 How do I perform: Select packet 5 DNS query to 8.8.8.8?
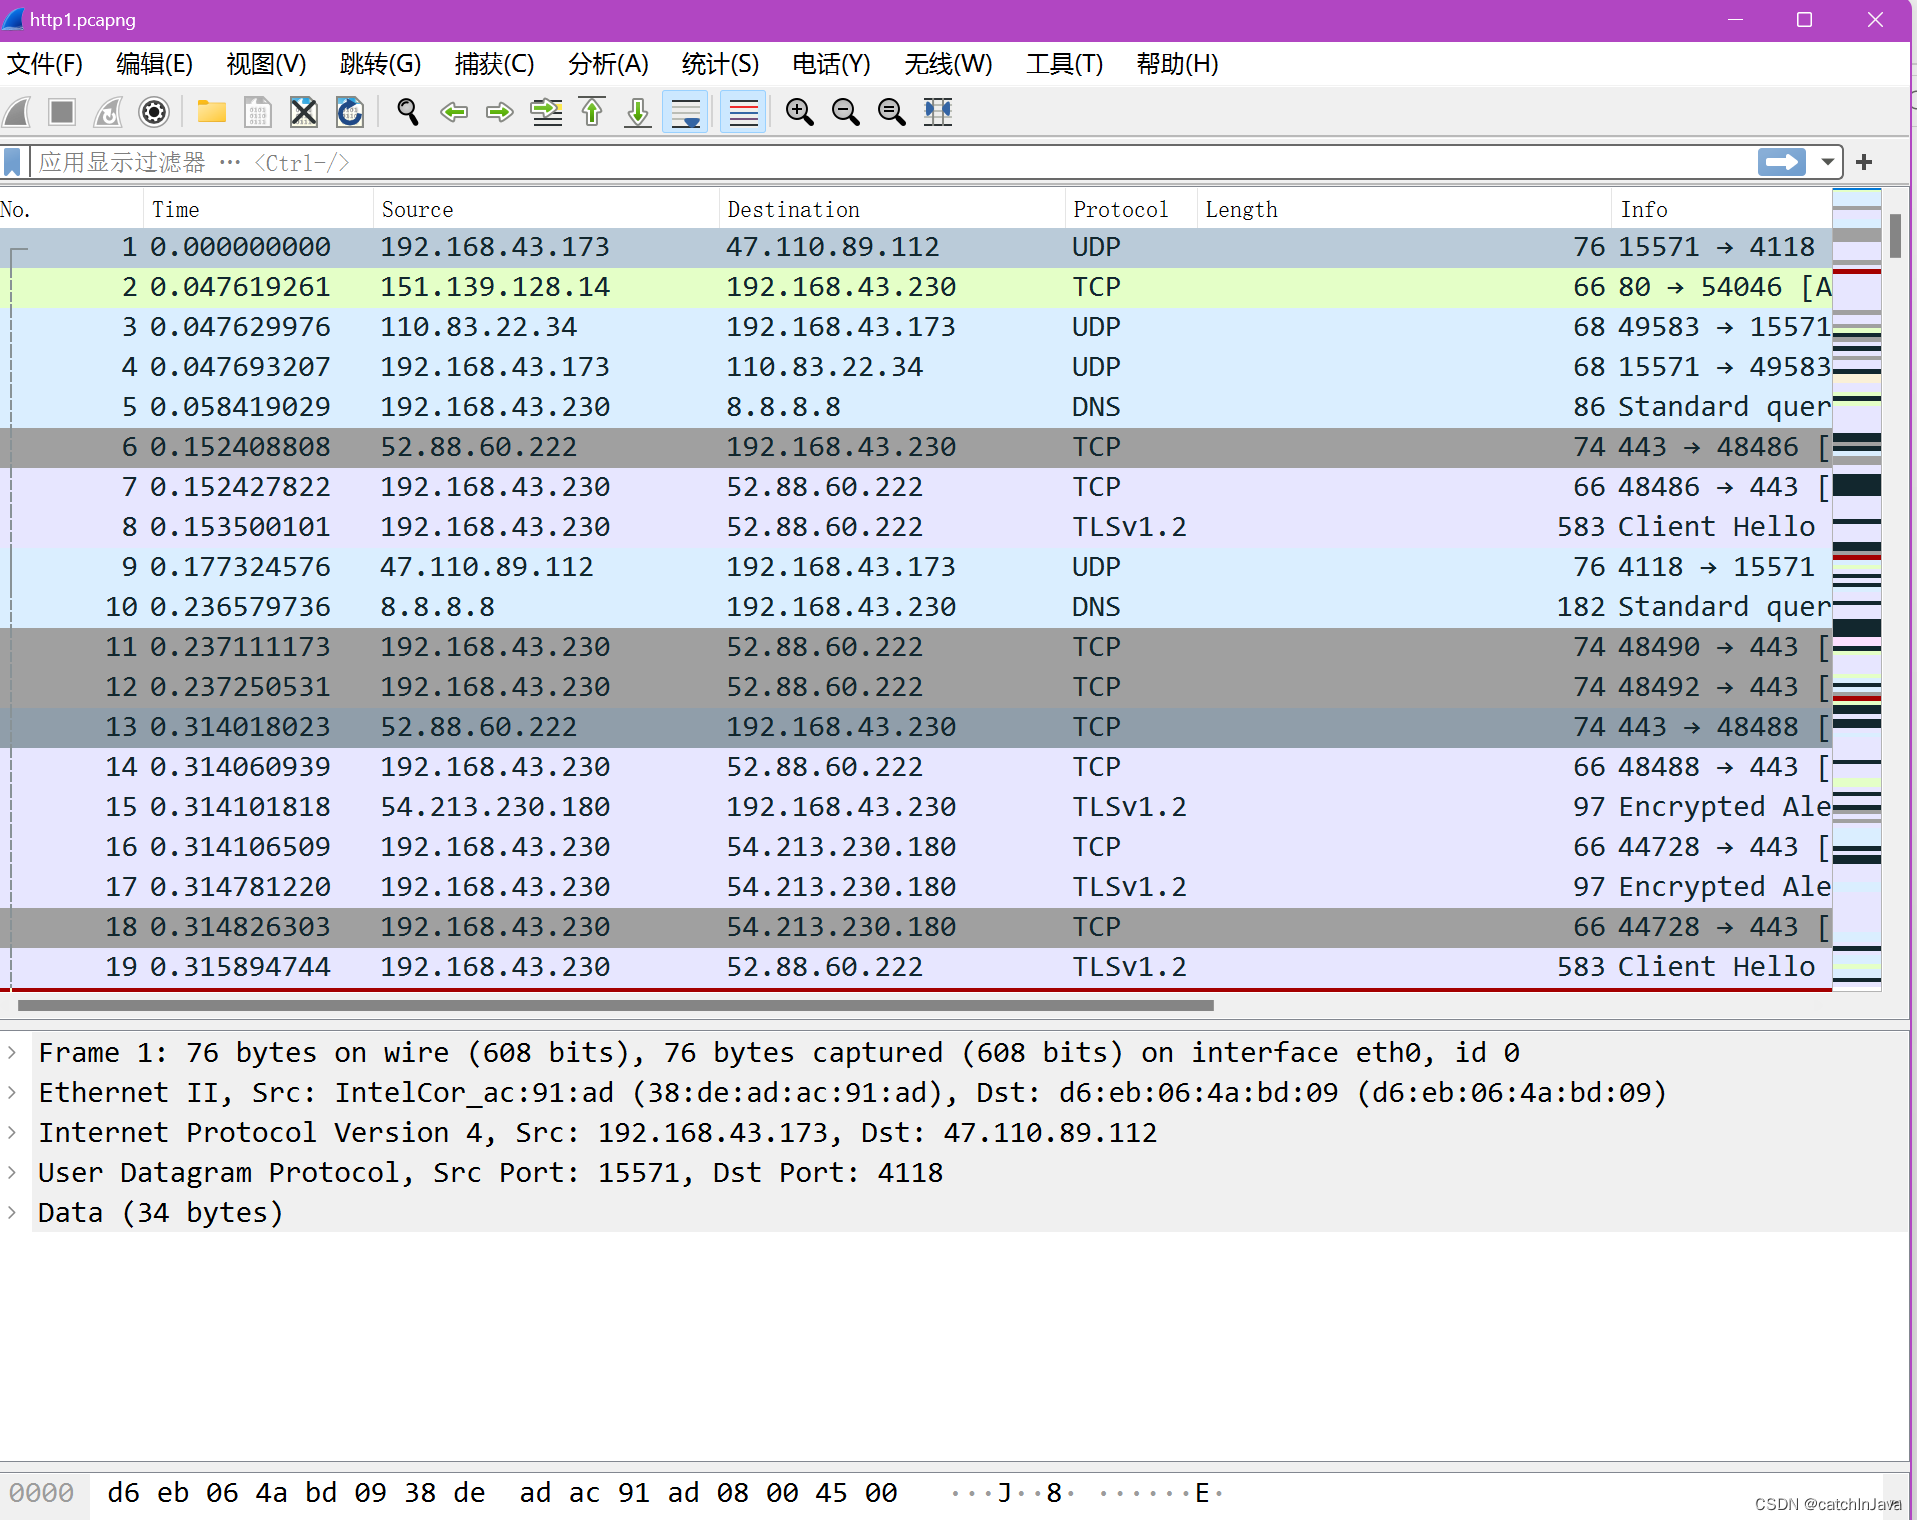[916, 407]
